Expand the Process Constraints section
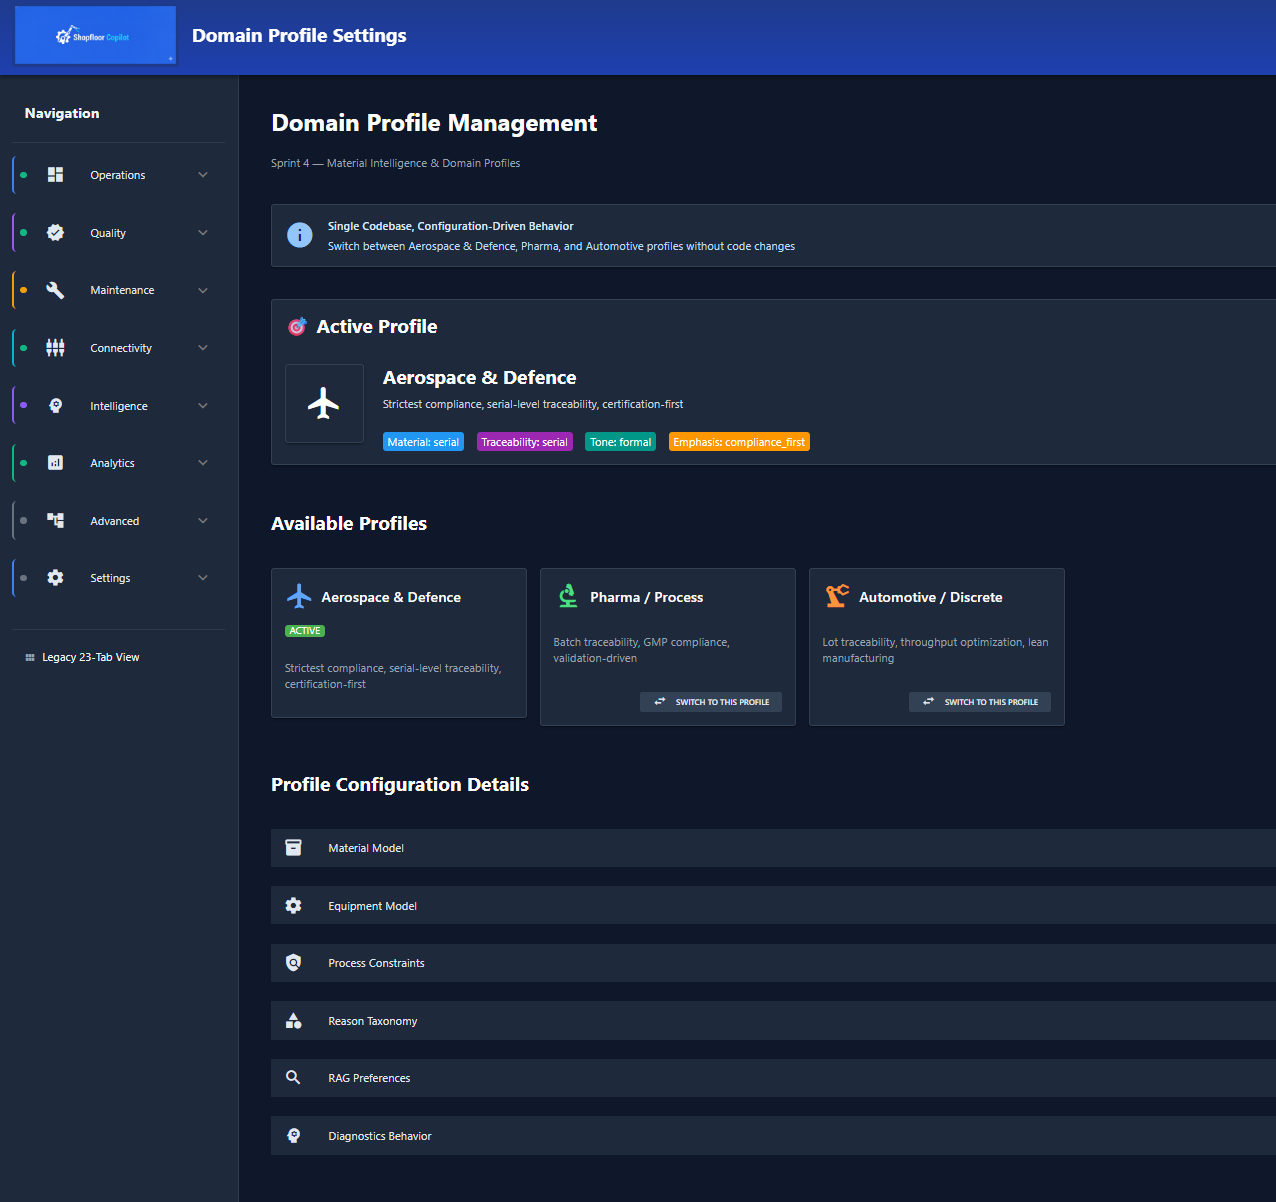The width and height of the screenshot is (1276, 1202). pyautogui.click(x=376, y=963)
